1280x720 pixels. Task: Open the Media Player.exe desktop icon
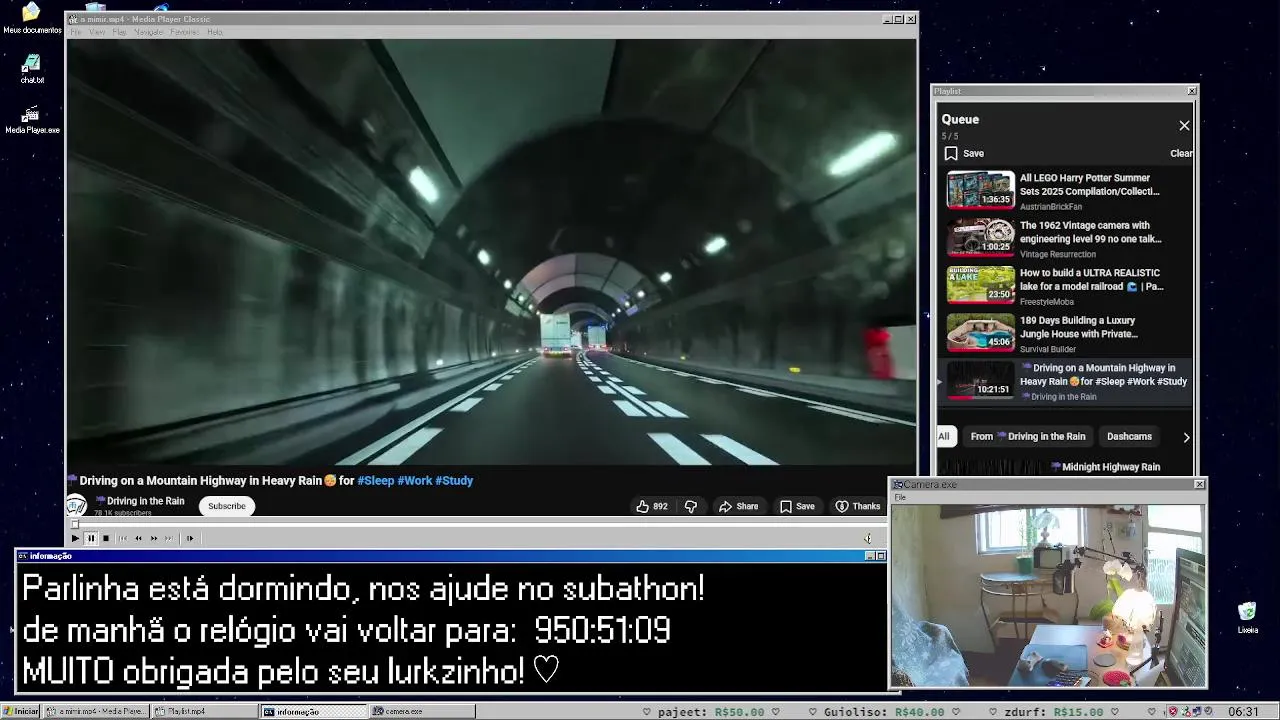[32, 120]
